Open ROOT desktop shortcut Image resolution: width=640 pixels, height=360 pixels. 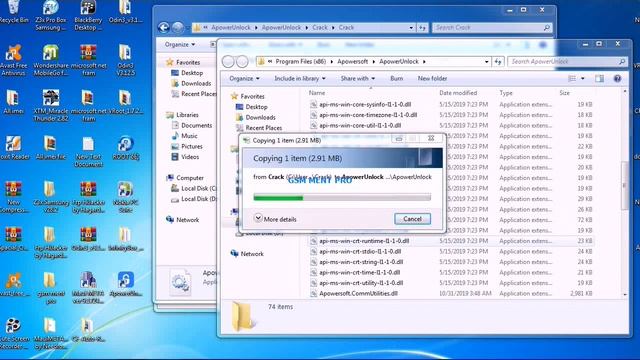[125, 148]
